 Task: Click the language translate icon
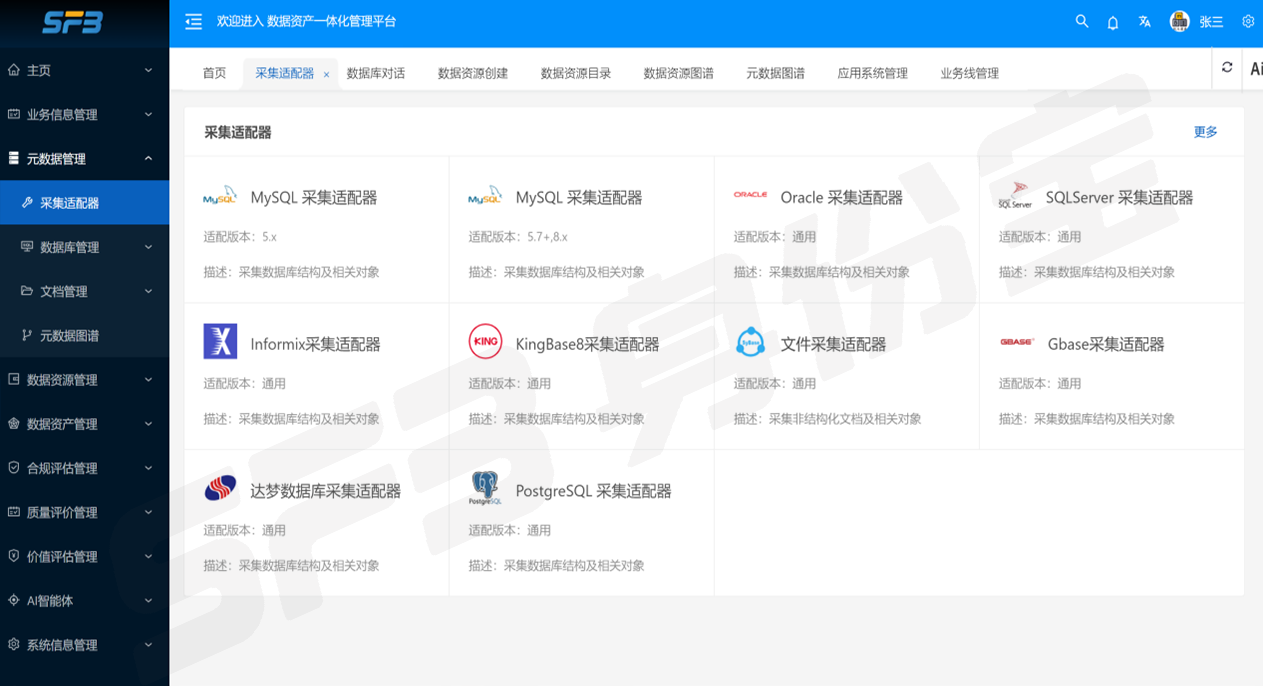[x=1145, y=21]
